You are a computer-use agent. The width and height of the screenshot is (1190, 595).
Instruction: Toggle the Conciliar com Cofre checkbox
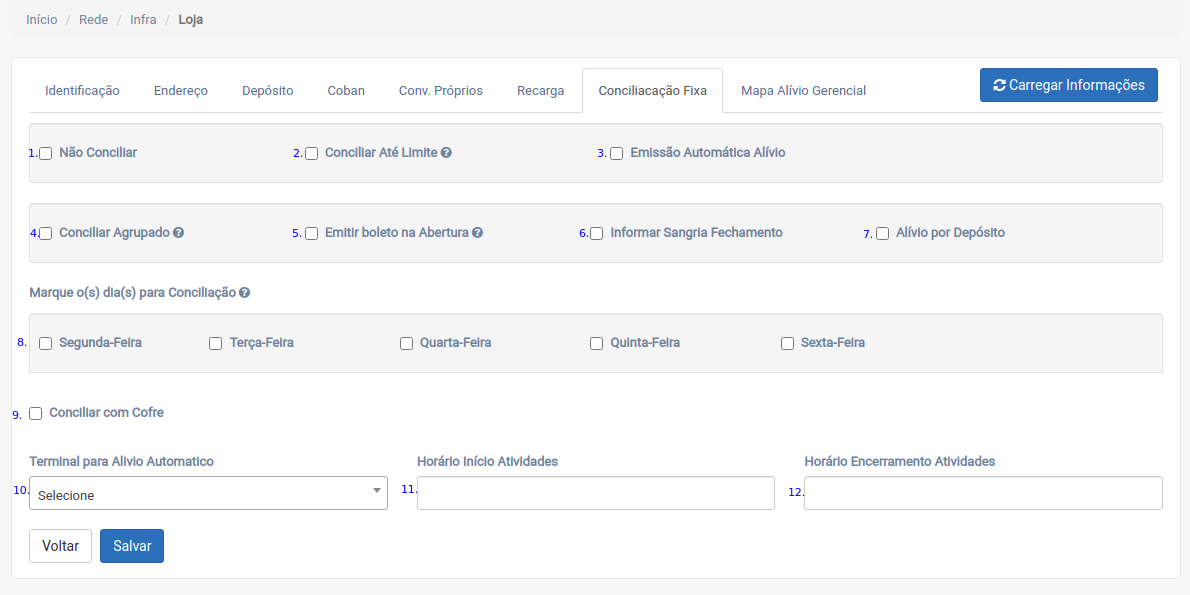36,414
